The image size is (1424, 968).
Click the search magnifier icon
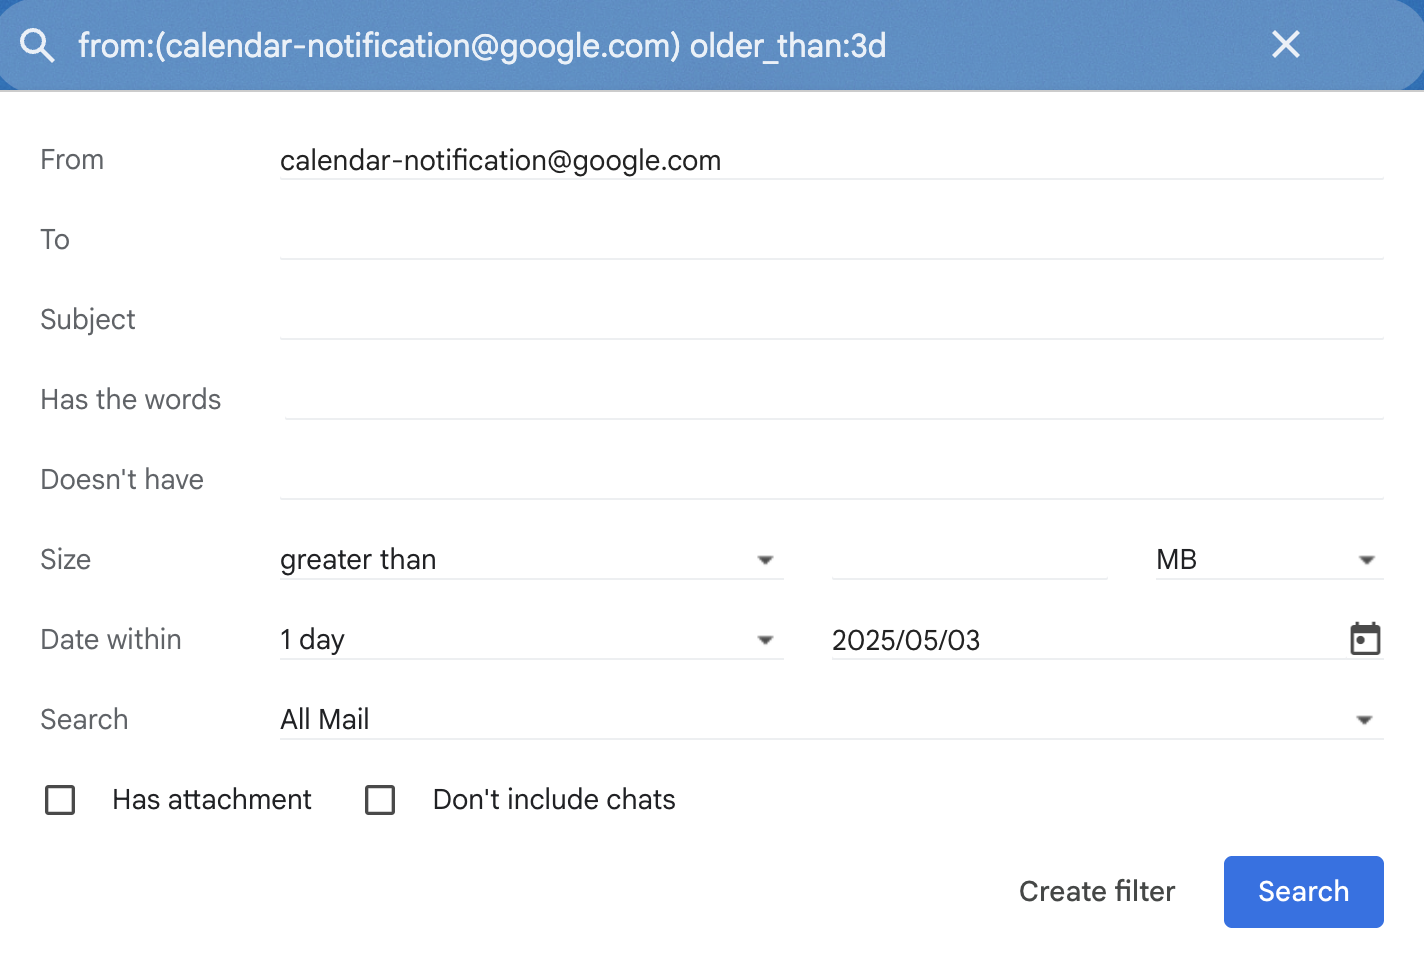(37, 44)
